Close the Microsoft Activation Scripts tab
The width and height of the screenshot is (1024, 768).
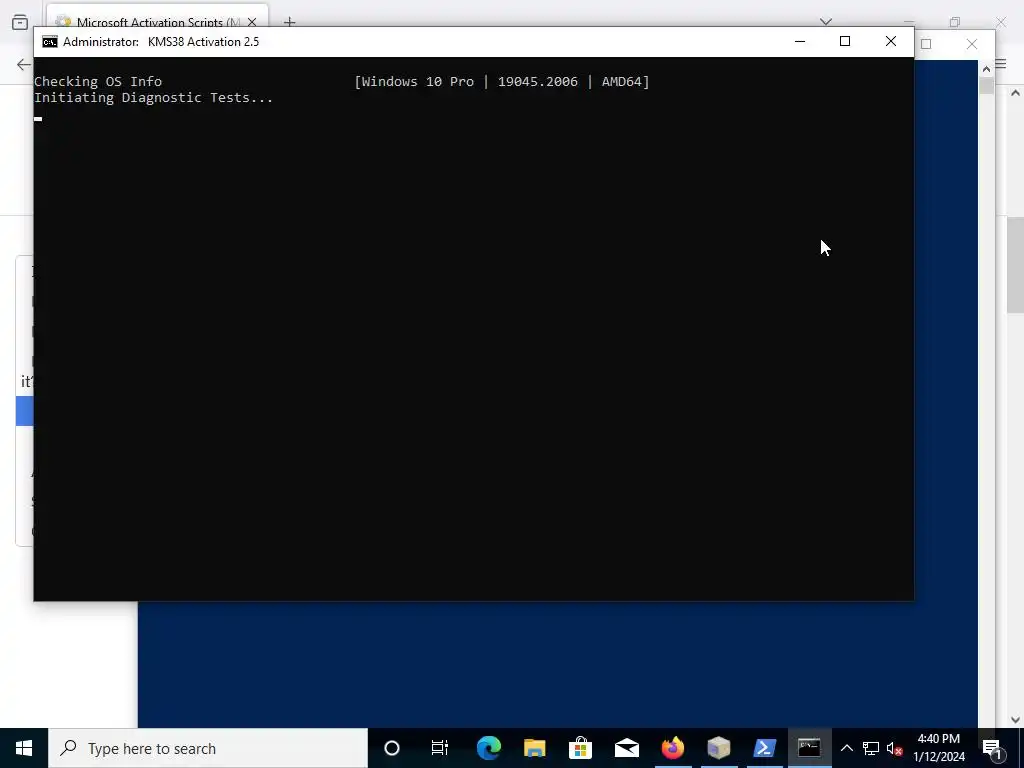[x=252, y=22]
